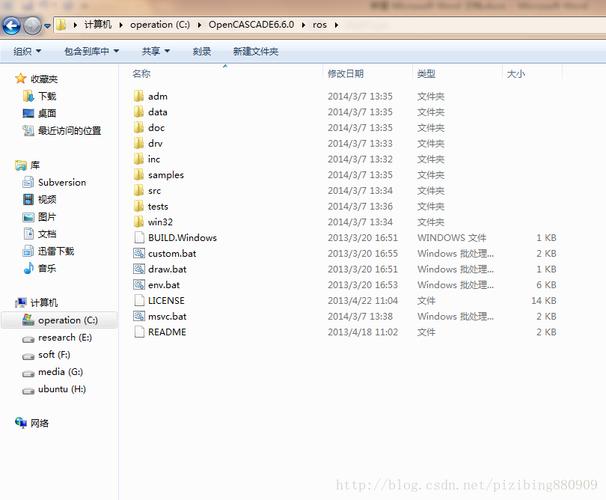Viewport: 606px width, 500px height.
Task: Select 计算机 in the navigation pane
Action: pyautogui.click(x=44, y=303)
